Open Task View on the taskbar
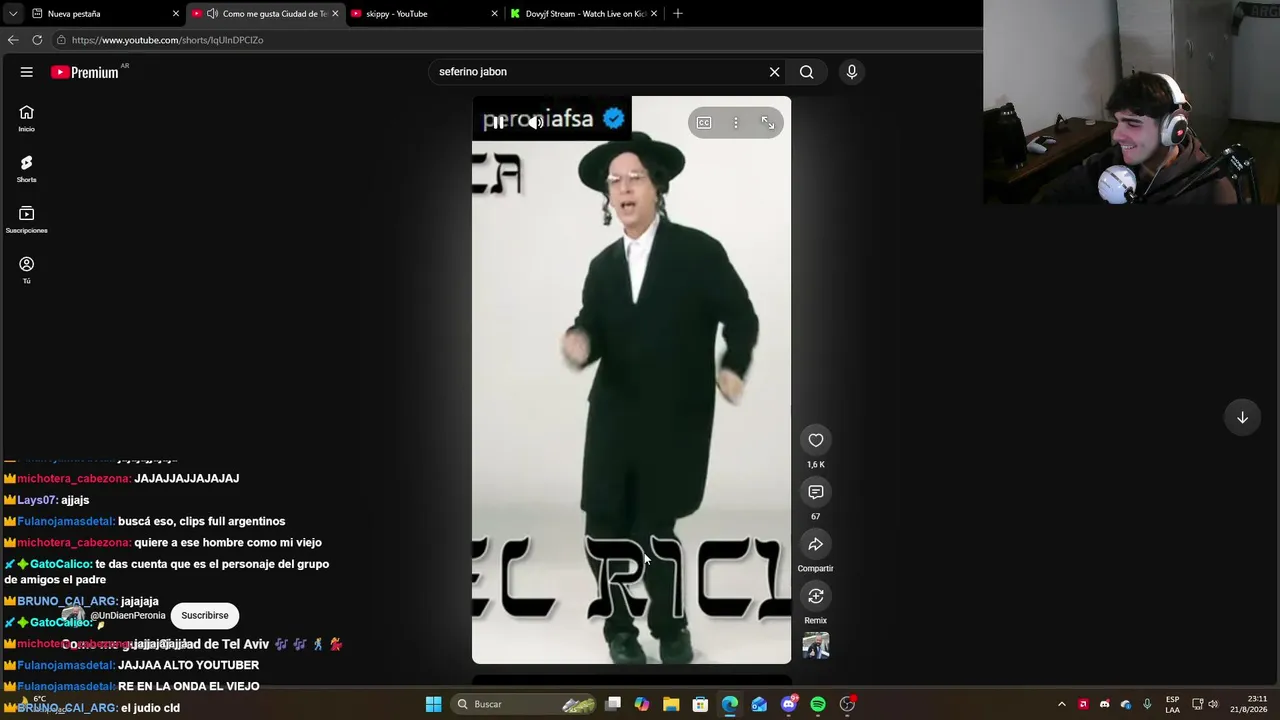The width and height of the screenshot is (1280, 720). (613, 705)
